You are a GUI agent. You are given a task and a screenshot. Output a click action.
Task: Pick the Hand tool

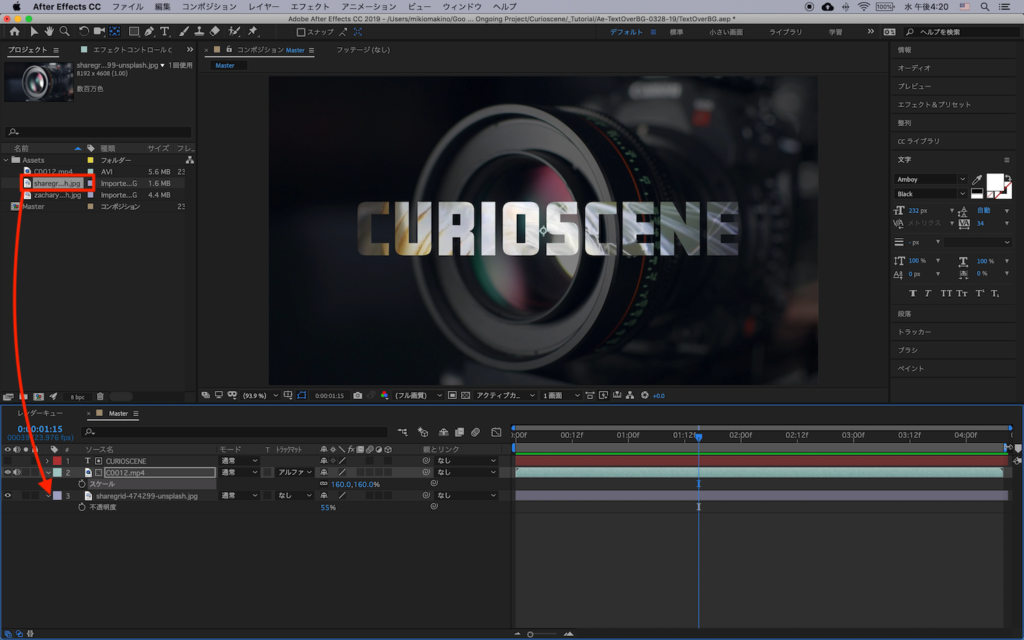pyautogui.click(x=49, y=32)
